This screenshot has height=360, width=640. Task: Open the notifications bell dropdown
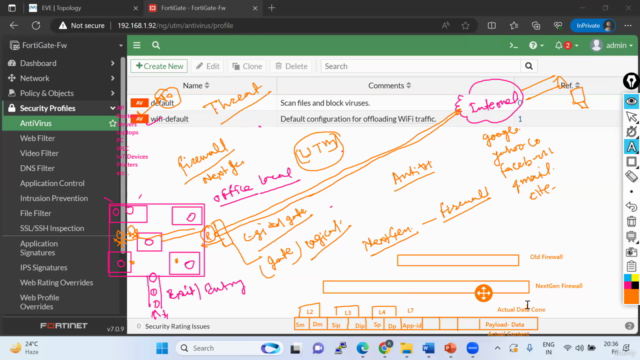[x=566, y=45]
